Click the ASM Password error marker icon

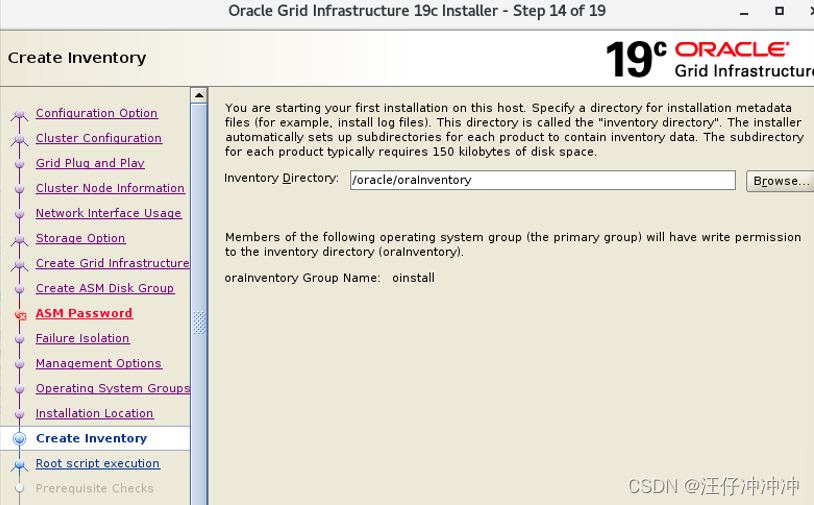[20, 315]
